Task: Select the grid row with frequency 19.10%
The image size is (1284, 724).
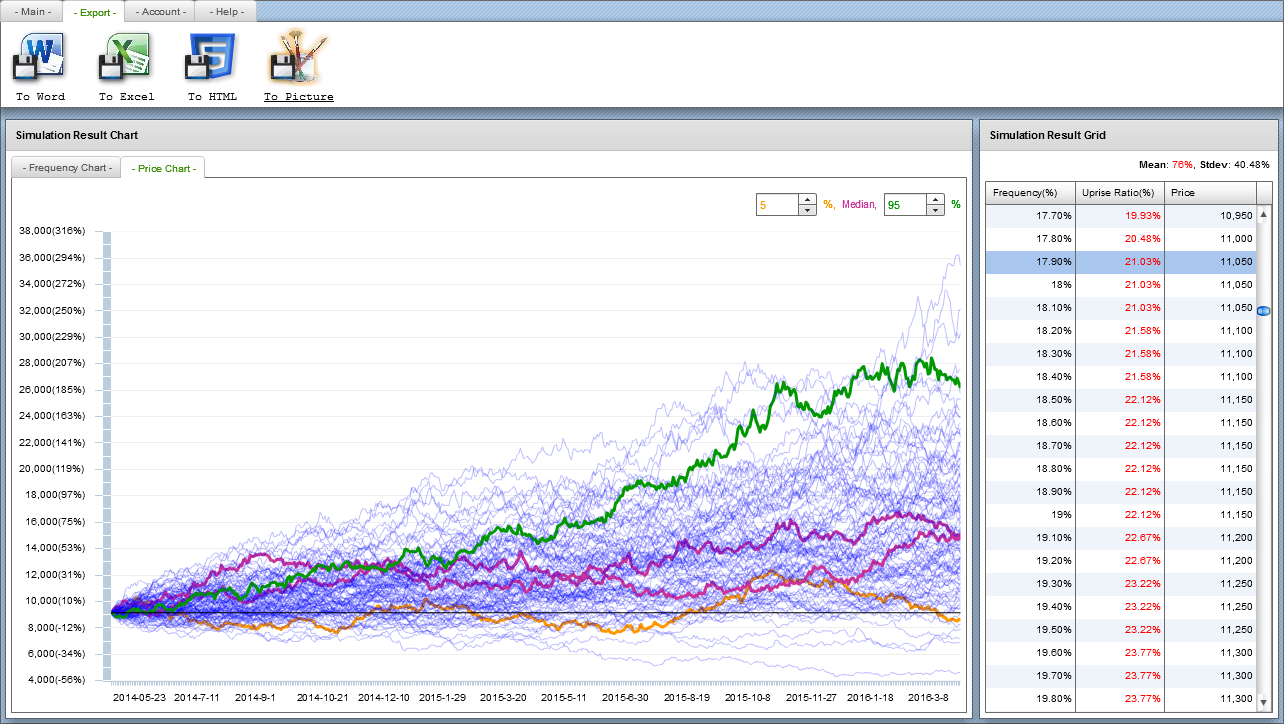Action: [1030, 538]
